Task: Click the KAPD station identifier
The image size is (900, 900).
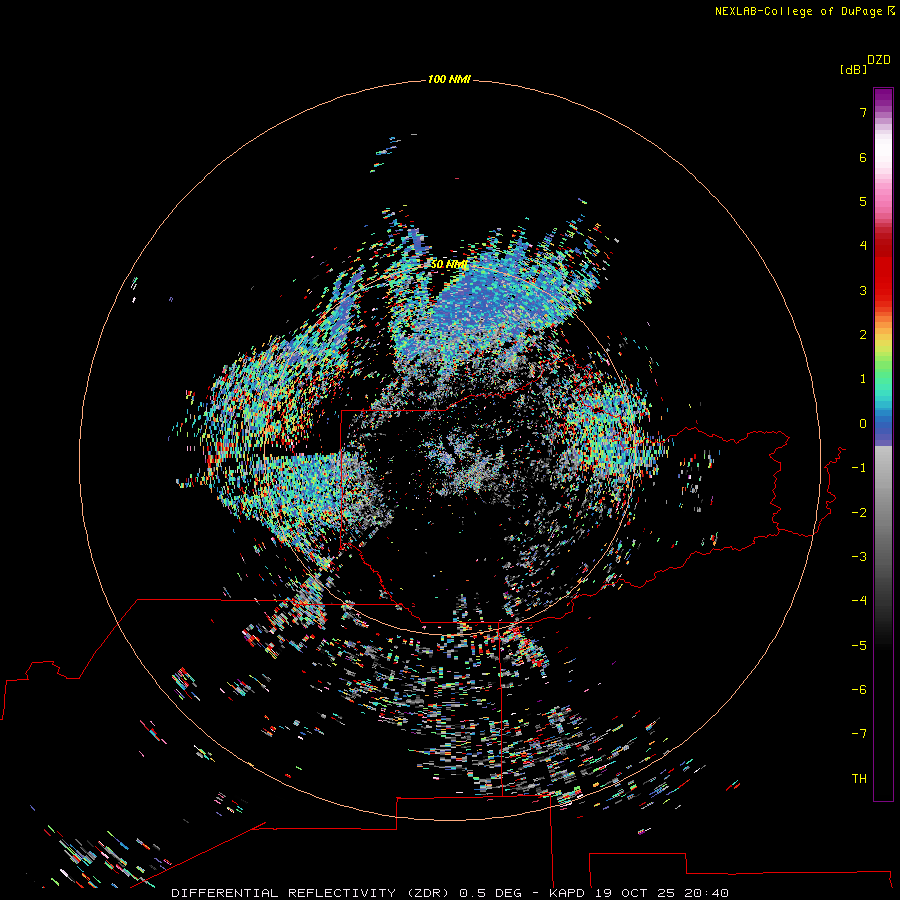Action: pos(567,893)
